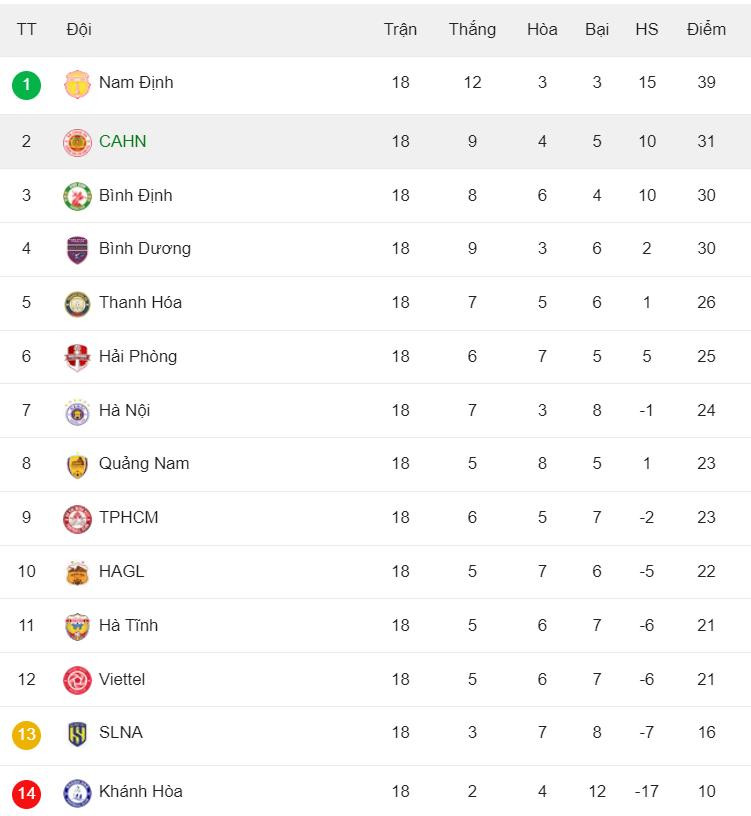This screenshot has height=816, width=751.
Task: Click the Quảng Nam team crest
Action: coord(77,465)
